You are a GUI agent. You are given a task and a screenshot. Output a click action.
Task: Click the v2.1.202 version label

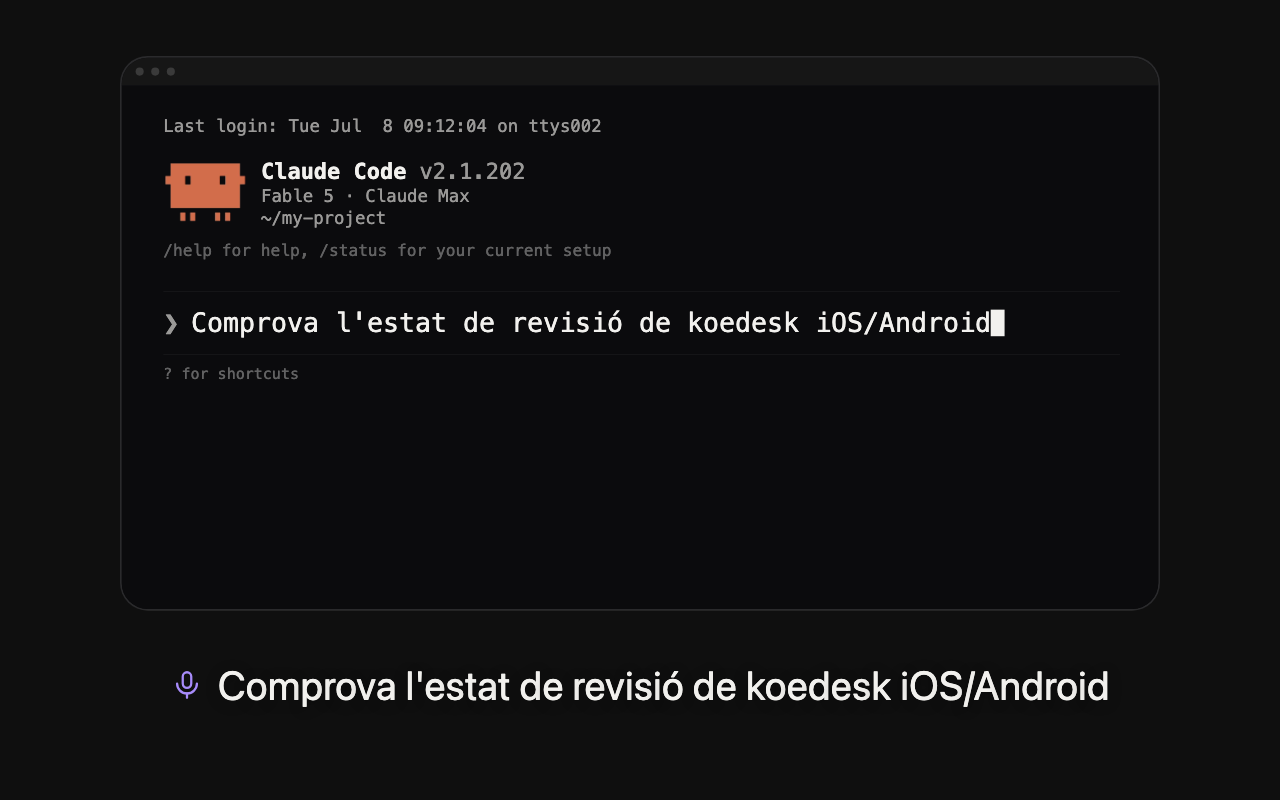click(x=472, y=171)
